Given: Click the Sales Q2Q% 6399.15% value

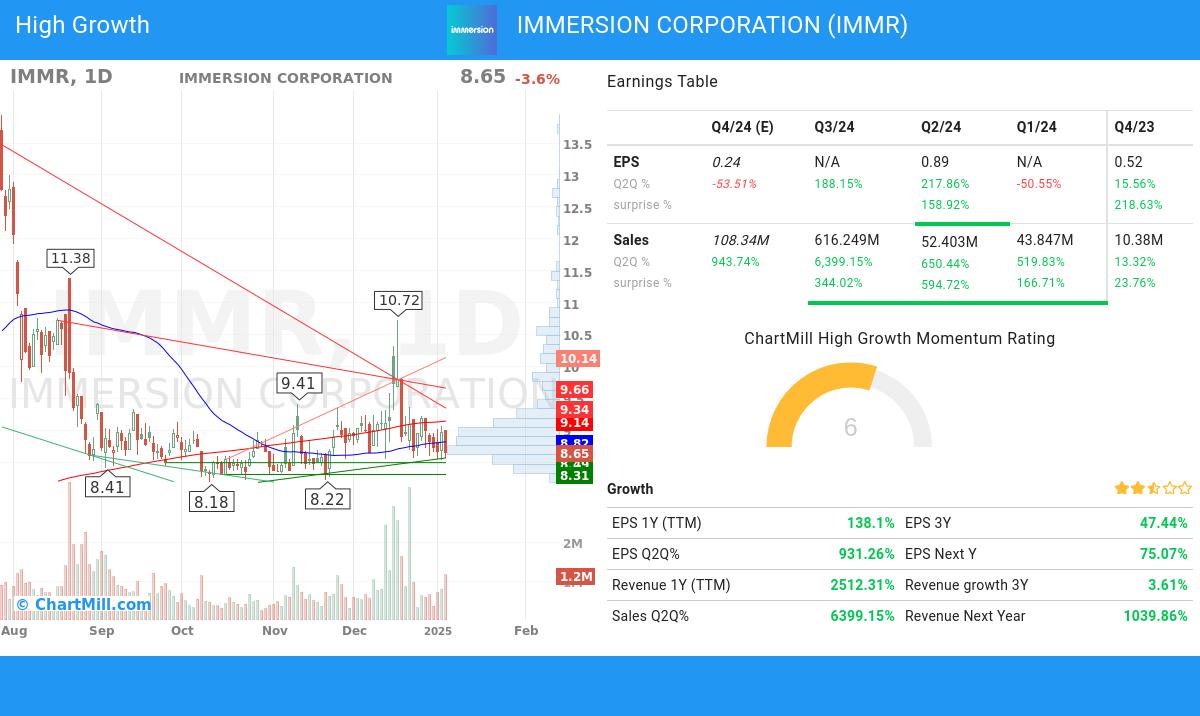Looking at the screenshot, I should (x=862, y=616).
